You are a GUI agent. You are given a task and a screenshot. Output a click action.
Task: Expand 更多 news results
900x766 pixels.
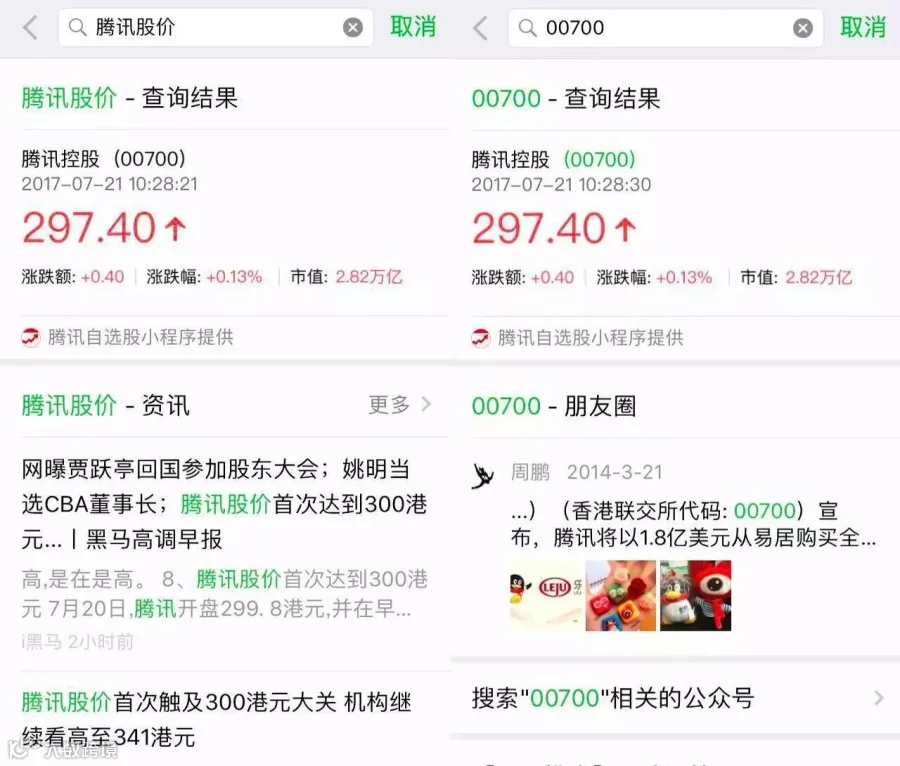(399, 405)
